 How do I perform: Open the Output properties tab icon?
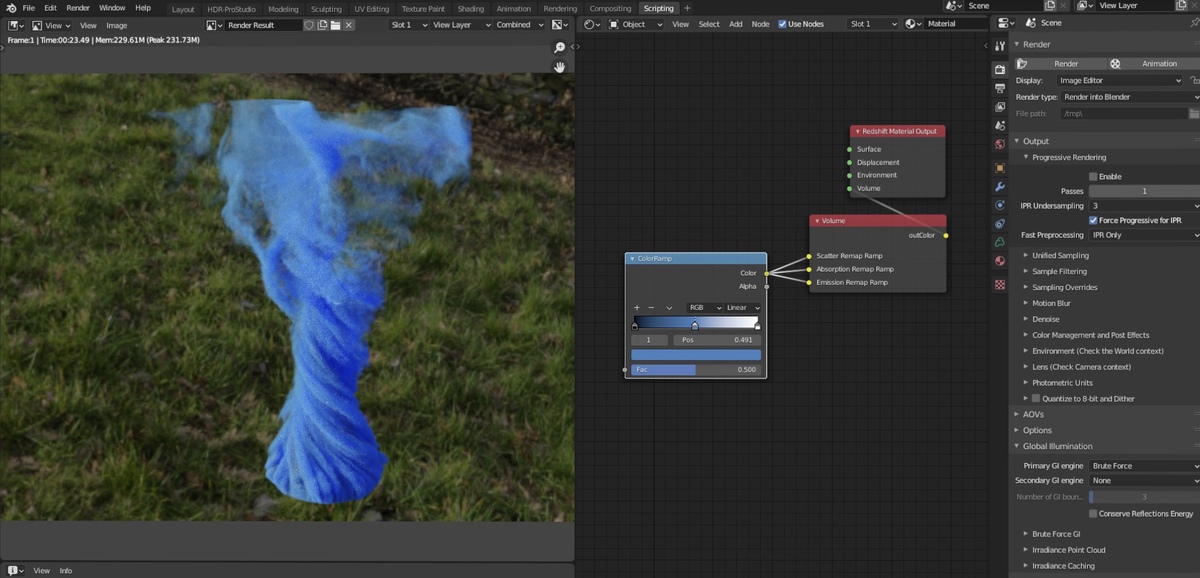coord(1000,88)
